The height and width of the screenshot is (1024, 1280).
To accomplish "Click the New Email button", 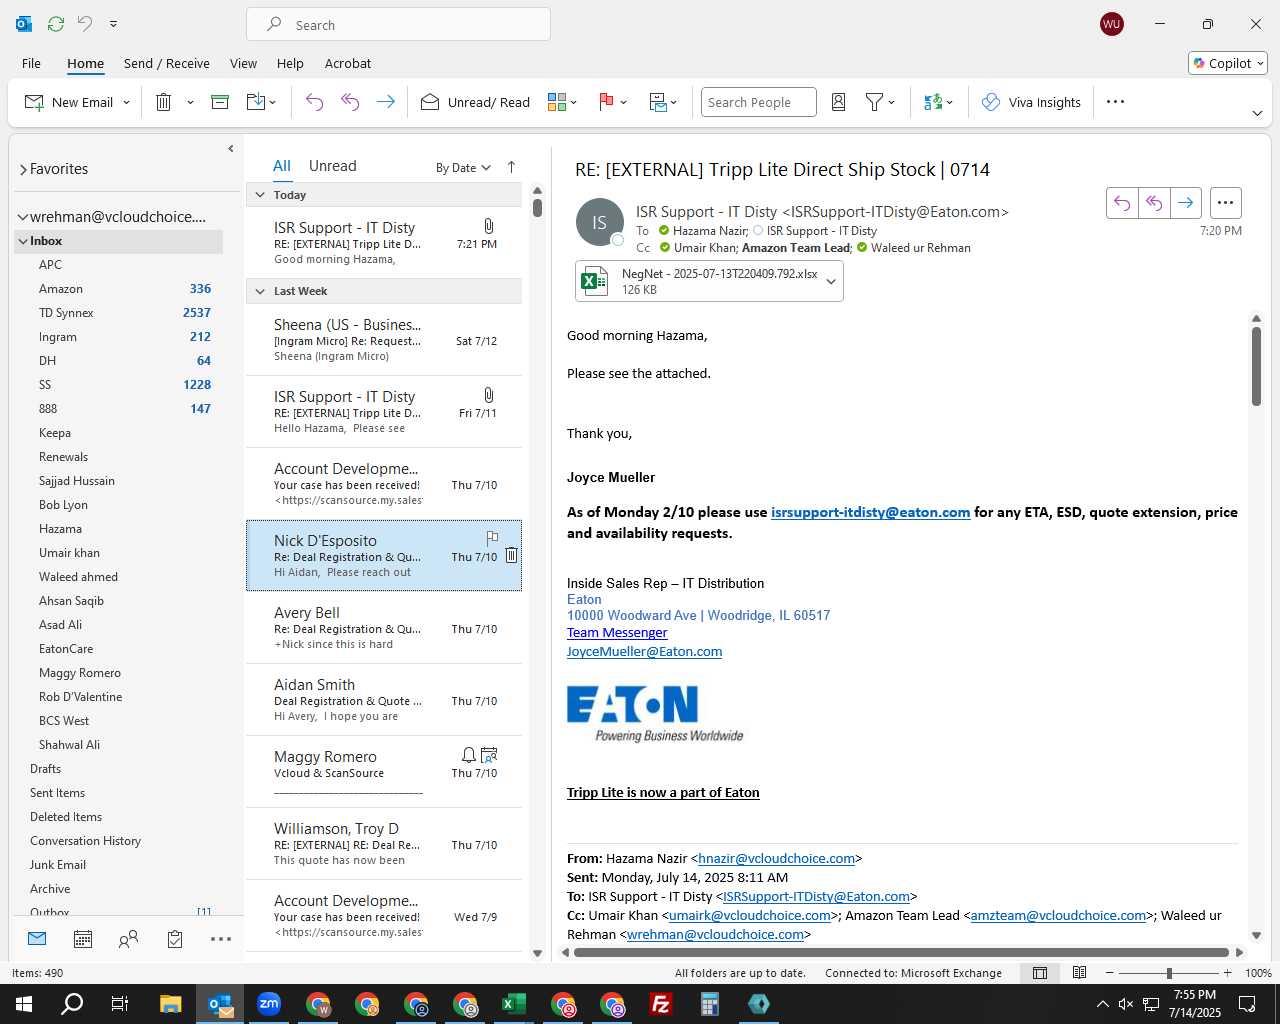I will click(x=69, y=102).
